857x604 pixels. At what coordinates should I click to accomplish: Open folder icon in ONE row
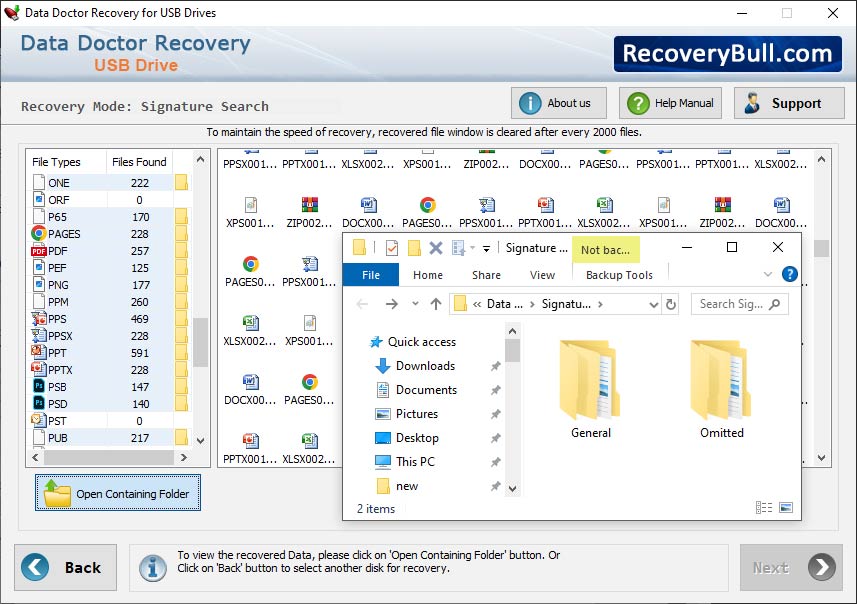pyautogui.click(x=181, y=183)
